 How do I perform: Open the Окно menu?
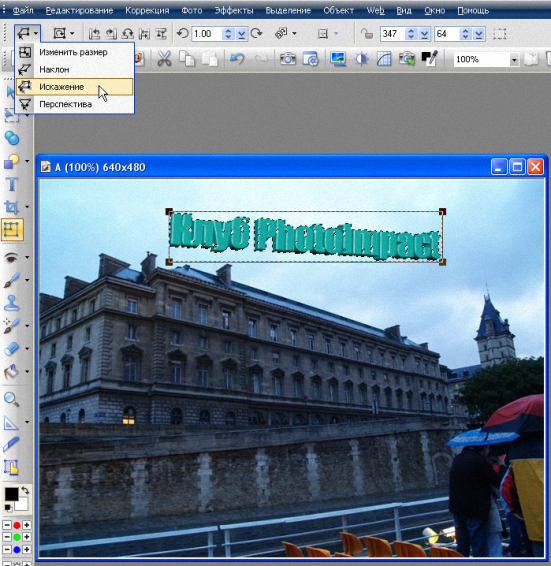(434, 10)
